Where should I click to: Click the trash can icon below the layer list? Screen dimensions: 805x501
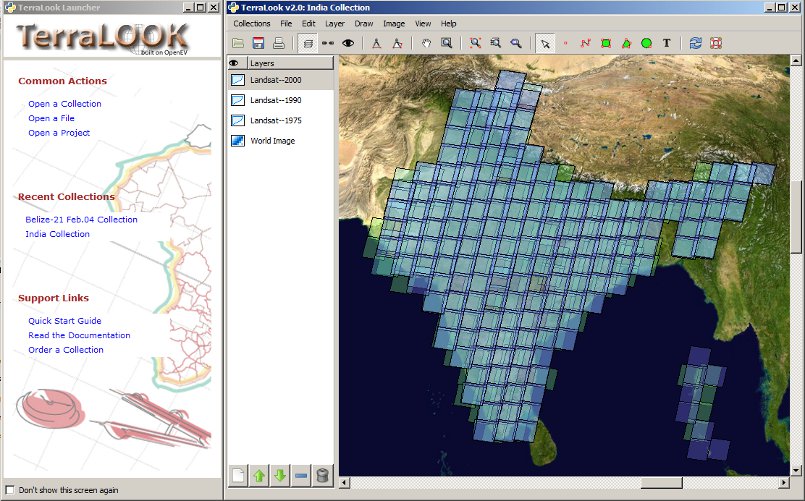(x=322, y=476)
